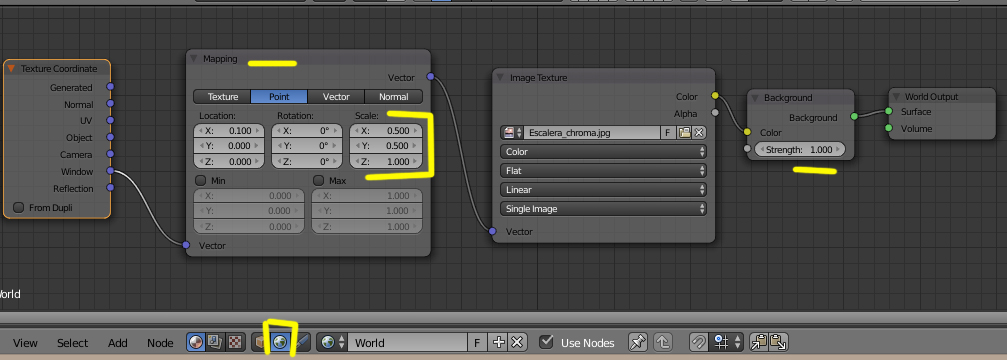The width and height of the screenshot is (1007, 360).
Task: Click World Output Surface socket
Action: 888,111
